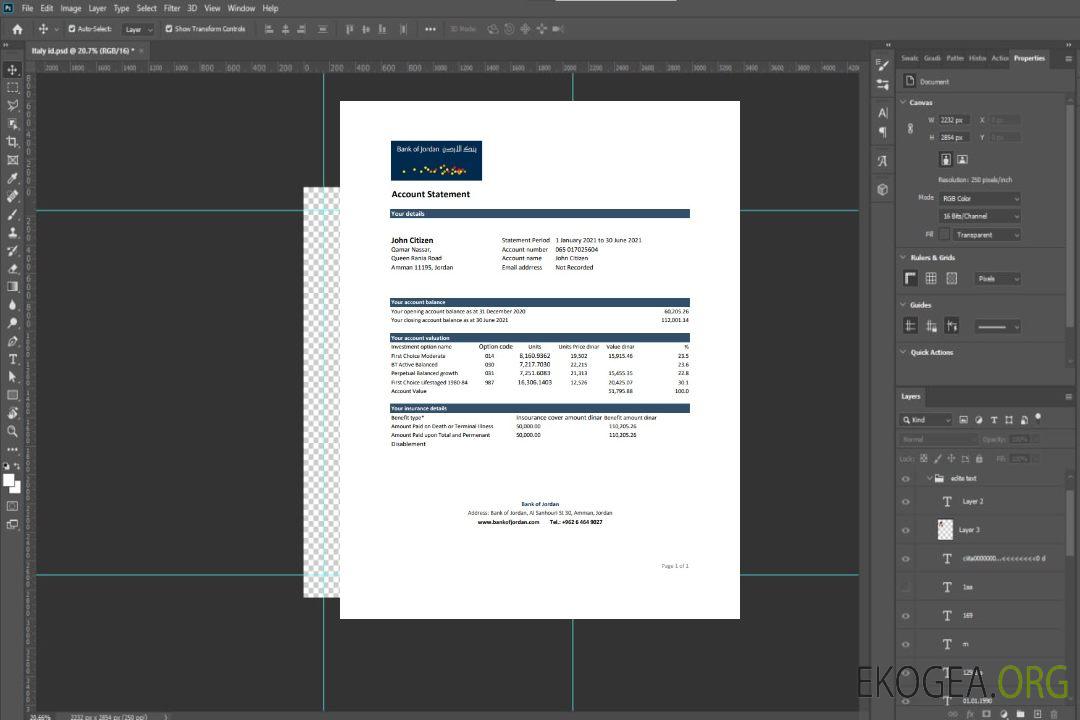Click the more options ellipsis in options bar
The image size is (1080, 720).
coord(430,29)
